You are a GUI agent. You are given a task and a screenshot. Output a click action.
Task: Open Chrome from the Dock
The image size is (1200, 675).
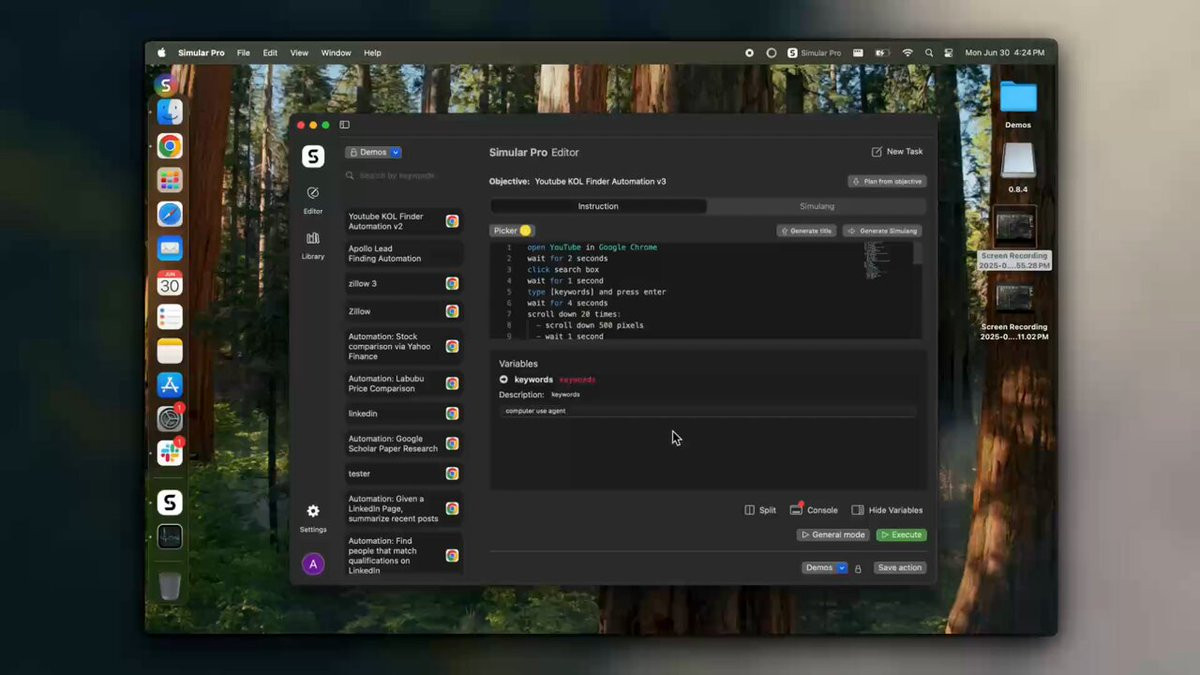(170, 147)
